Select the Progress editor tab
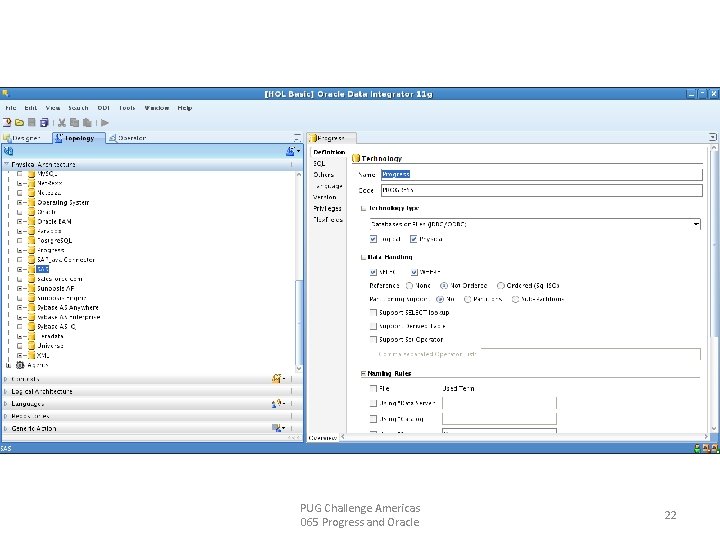This screenshot has height=540, width=720. tap(331, 138)
